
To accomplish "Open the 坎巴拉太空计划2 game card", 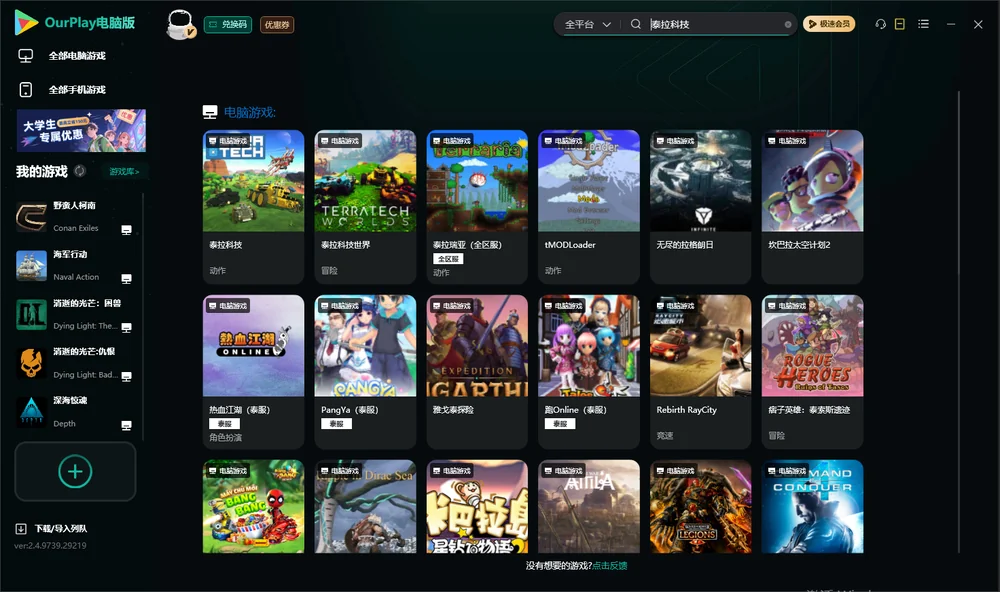I will coord(812,207).
